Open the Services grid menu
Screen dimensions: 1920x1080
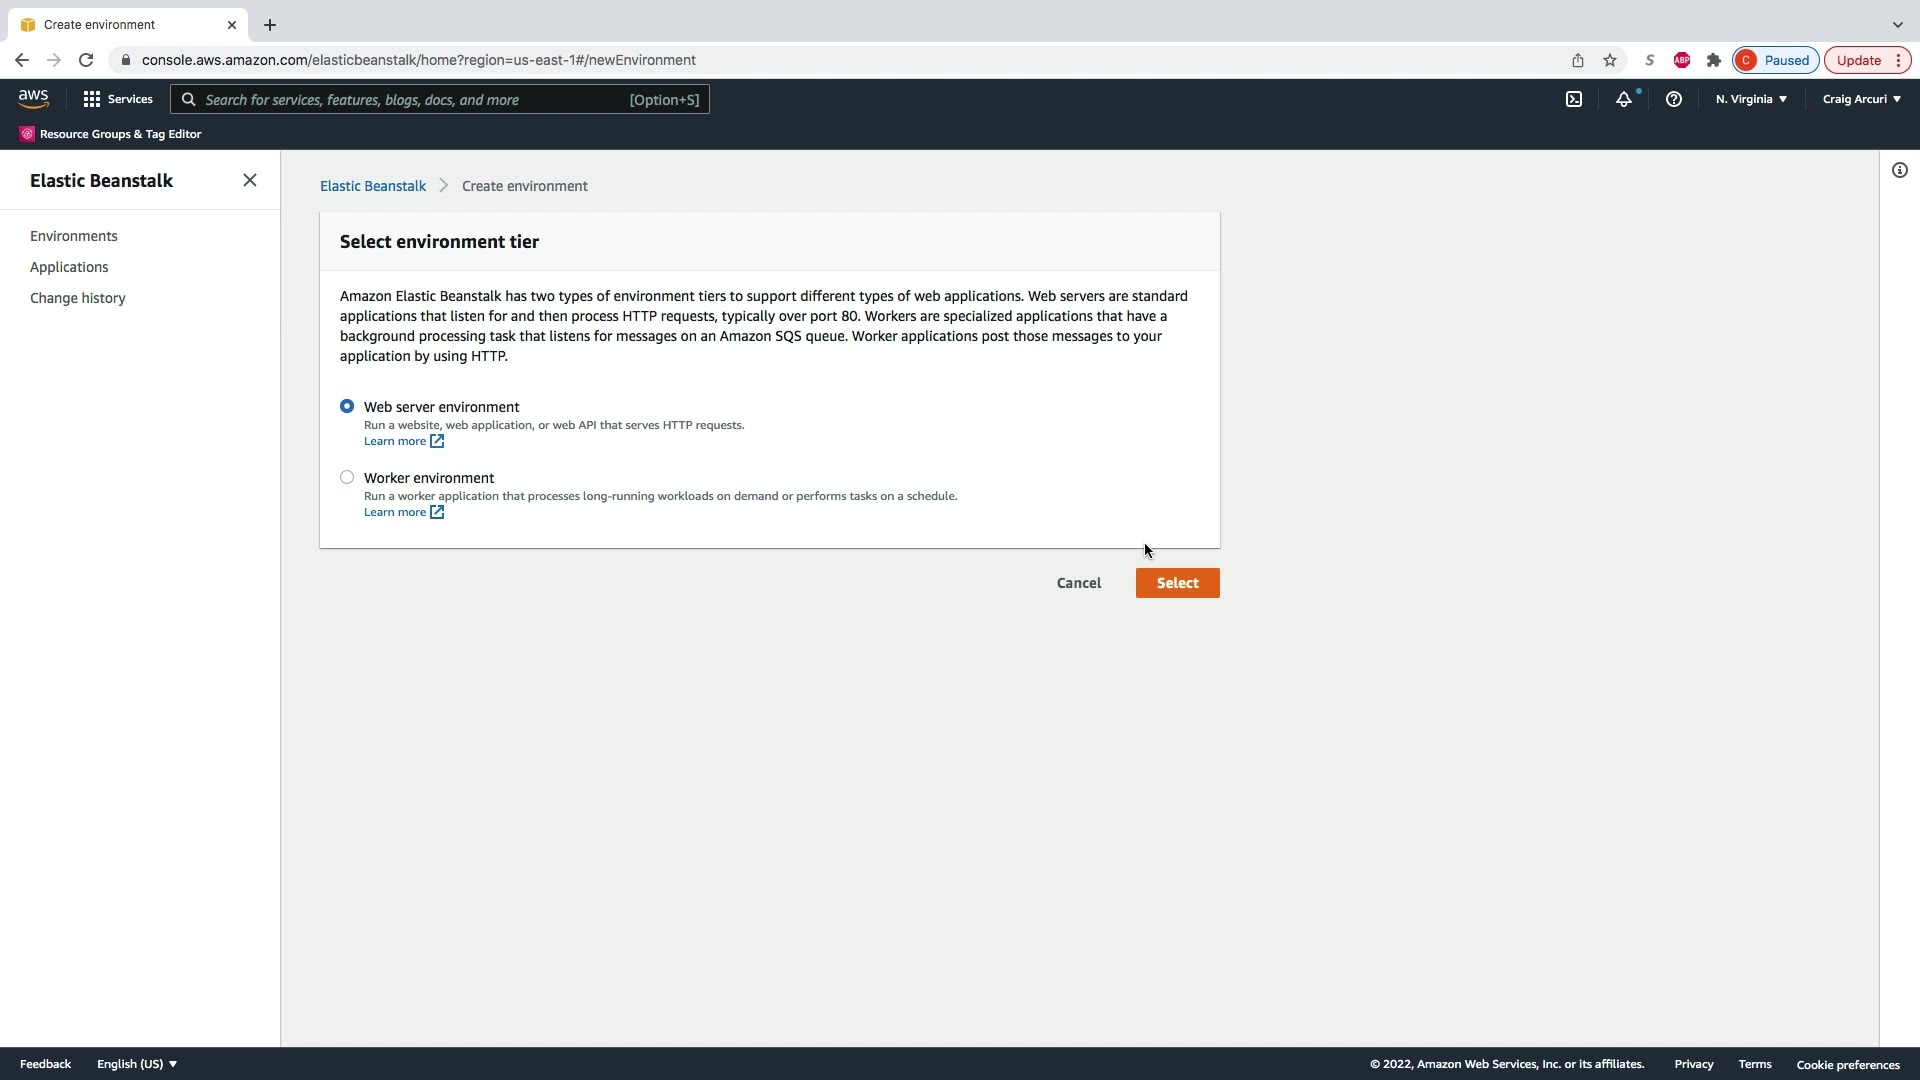point(118,99)
